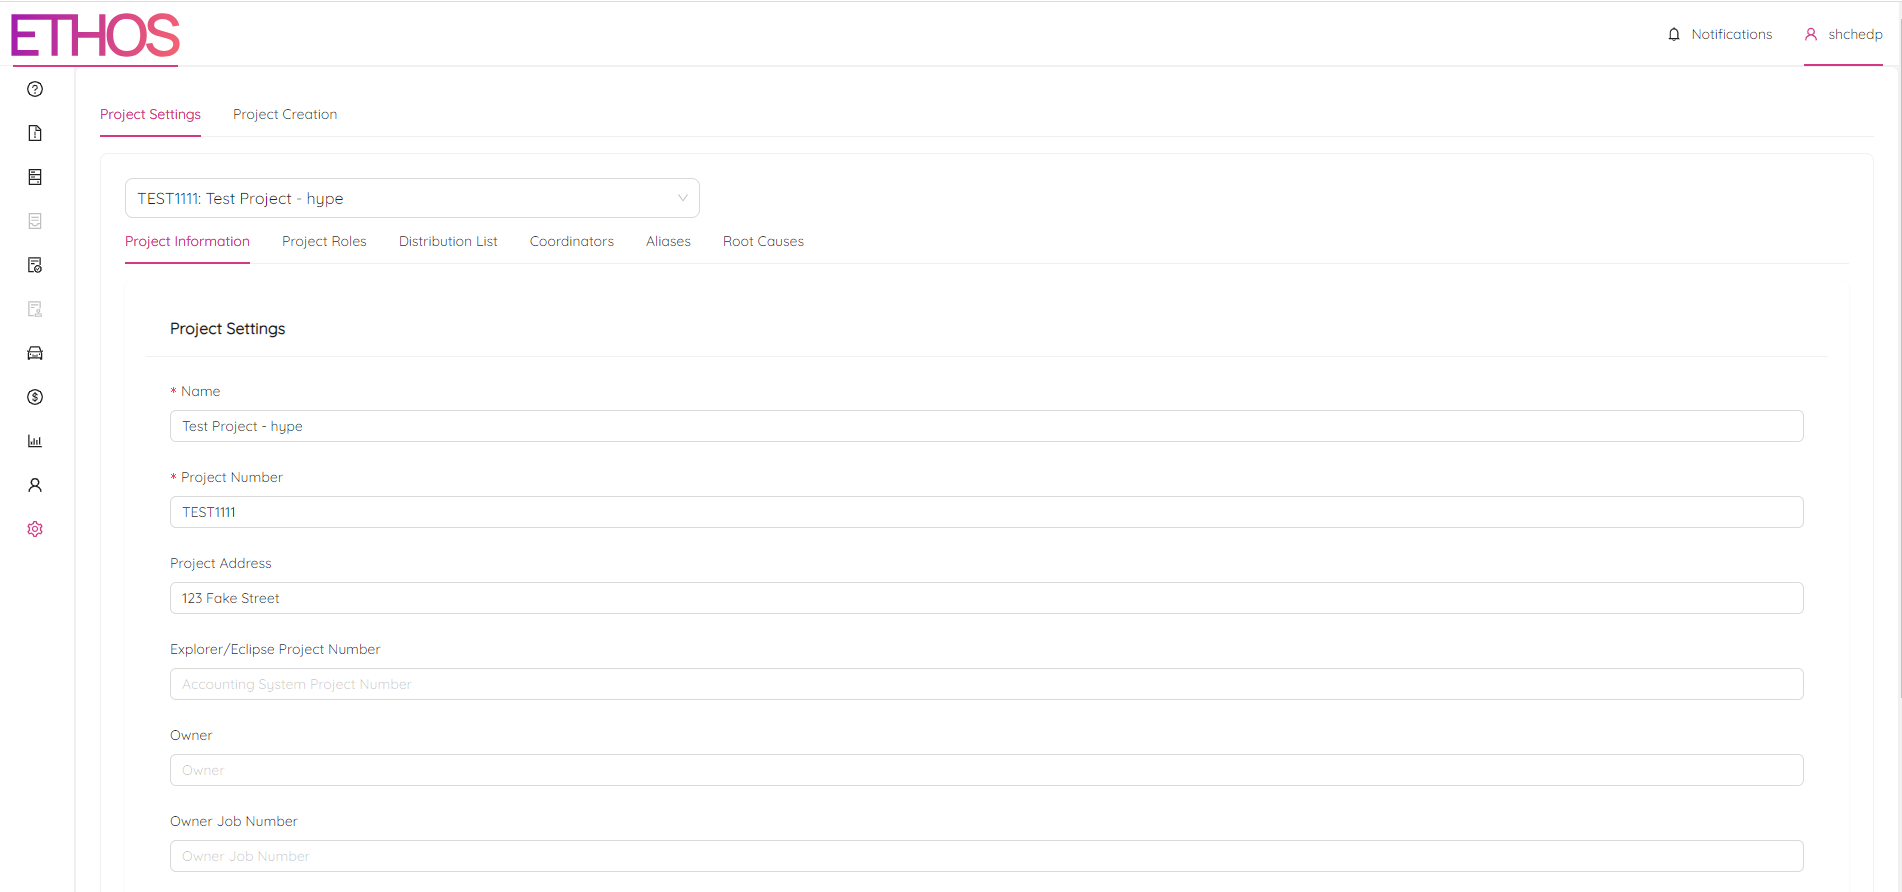Open the document with checkmark sidebar icon
This screenshot has height=892, width=1902.
click(35, 265)
